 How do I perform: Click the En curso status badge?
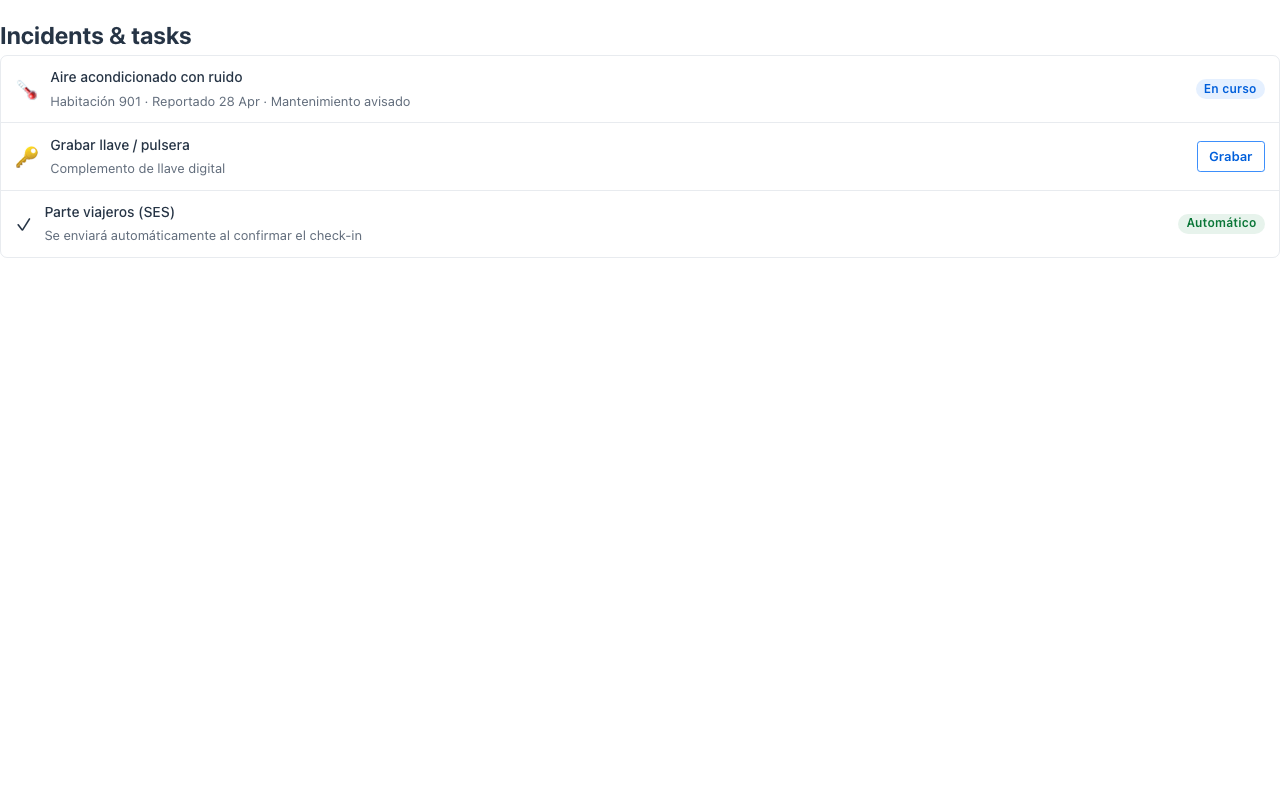[1230, 89]
